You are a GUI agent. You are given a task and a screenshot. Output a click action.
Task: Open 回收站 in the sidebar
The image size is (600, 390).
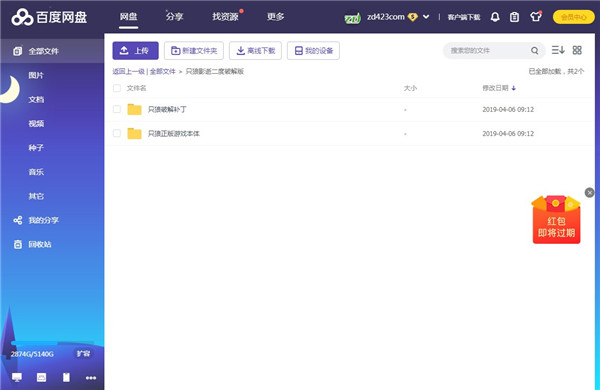(x=40, y=244)
